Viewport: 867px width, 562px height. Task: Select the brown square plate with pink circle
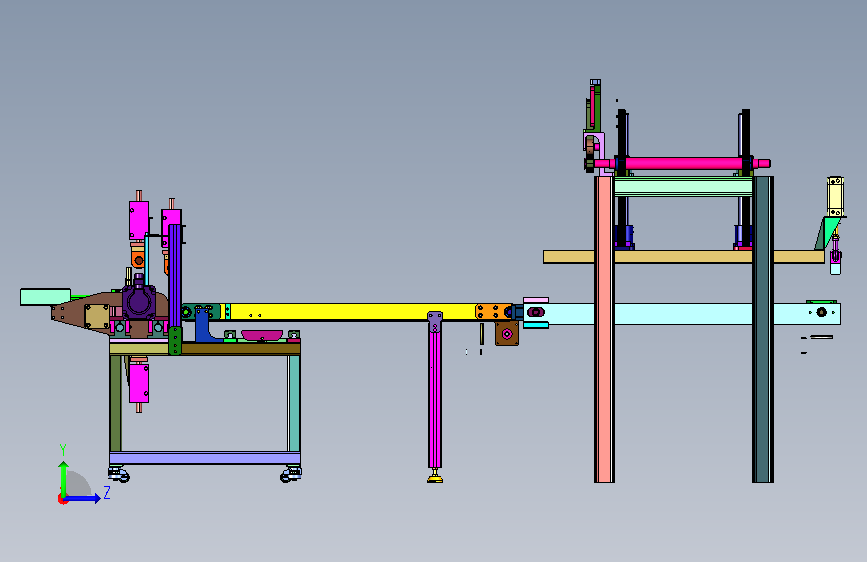coord(506,334)
